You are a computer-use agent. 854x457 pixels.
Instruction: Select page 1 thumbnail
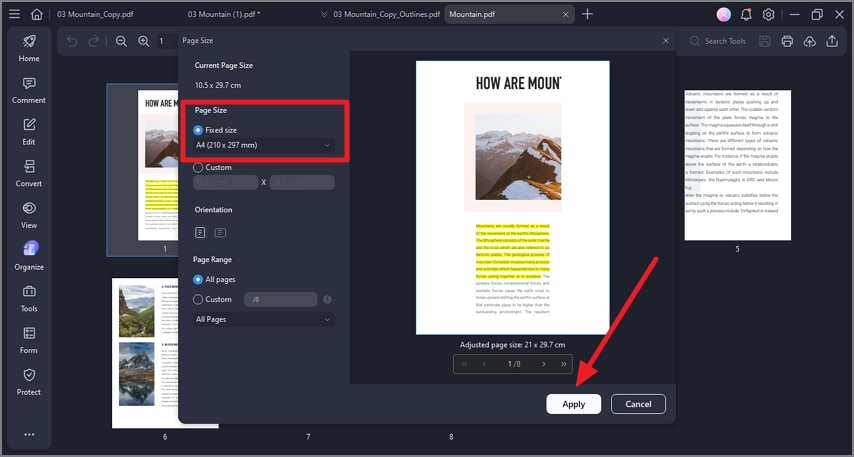click(143, 169)
